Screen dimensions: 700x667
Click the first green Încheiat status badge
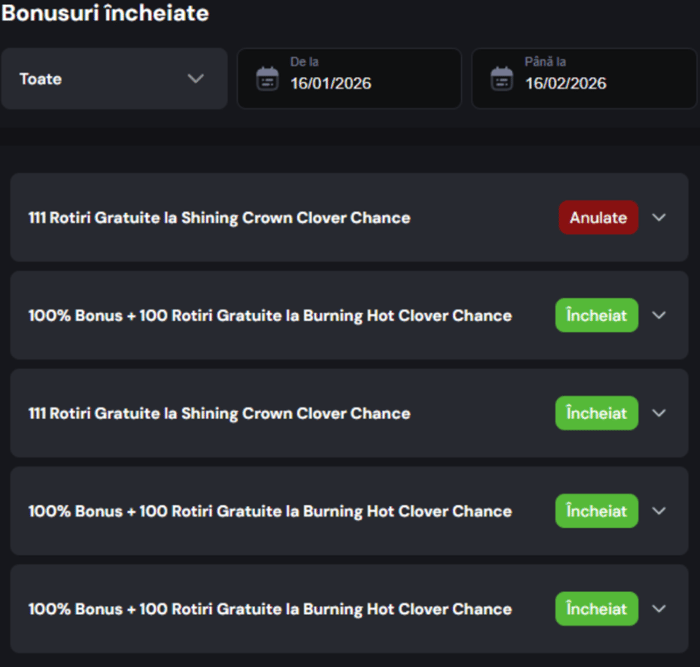pyautogui.click(x=596, y=315)
